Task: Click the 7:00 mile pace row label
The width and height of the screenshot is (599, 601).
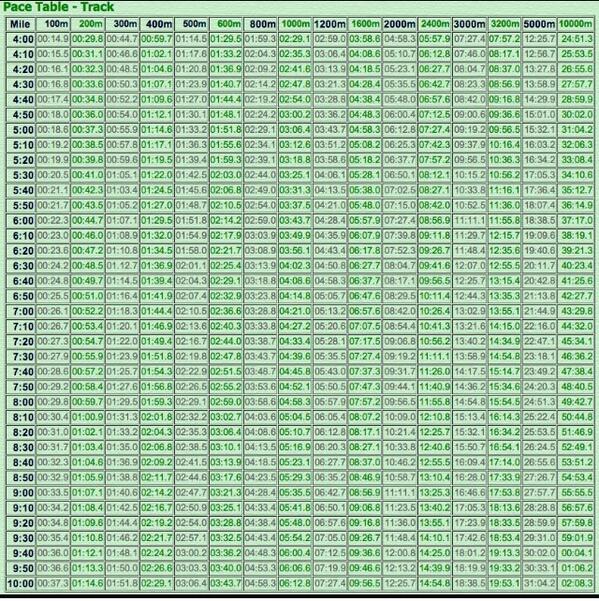Action: (20, 311)
